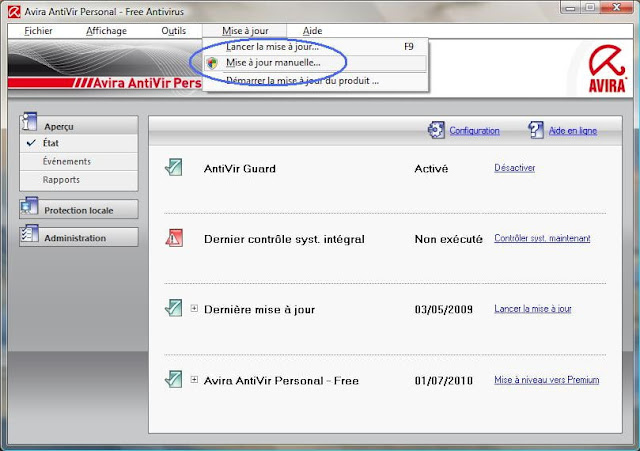
Task: Click the Non exécuté status text
Action: pos(449,239)
